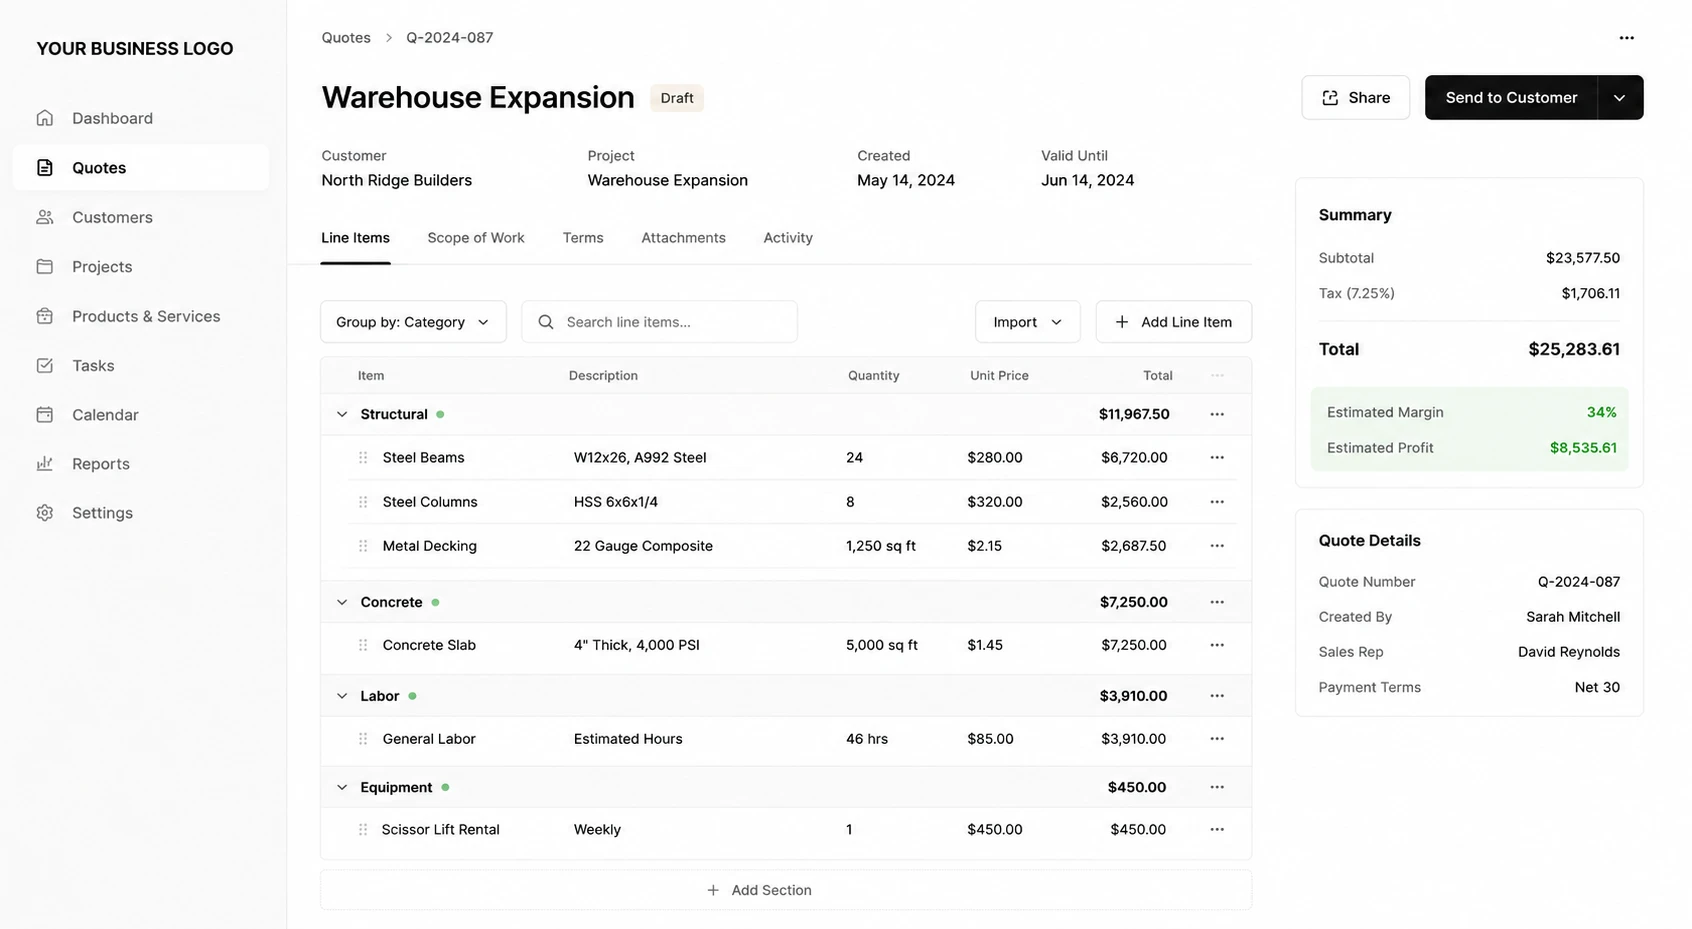Image resolution: width=1692 pixels, height=929 pixels.
Task: Click the $85.00 unit price cell
Action: point(990,739)
